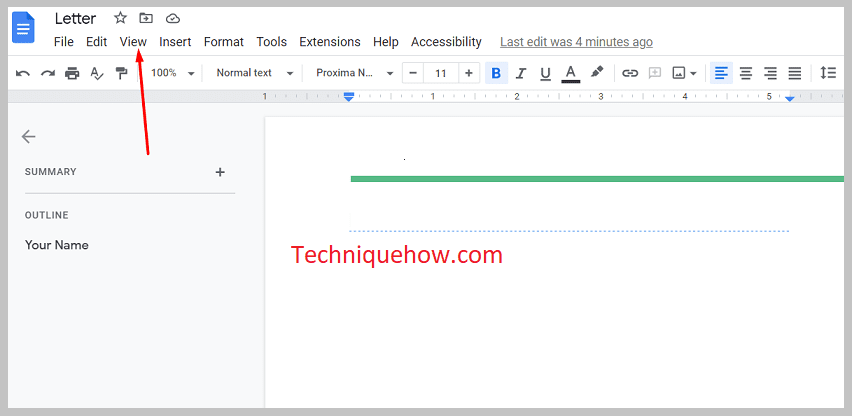Open line and paragraph spacing
Viewport: 852px width, 416px height.
coord(828,73)
